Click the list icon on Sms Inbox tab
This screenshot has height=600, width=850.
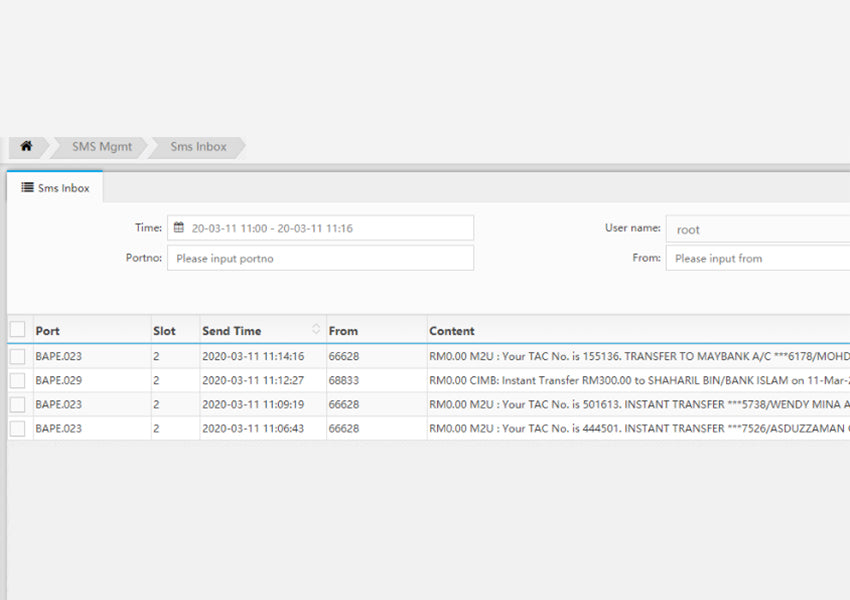[27, 188]
